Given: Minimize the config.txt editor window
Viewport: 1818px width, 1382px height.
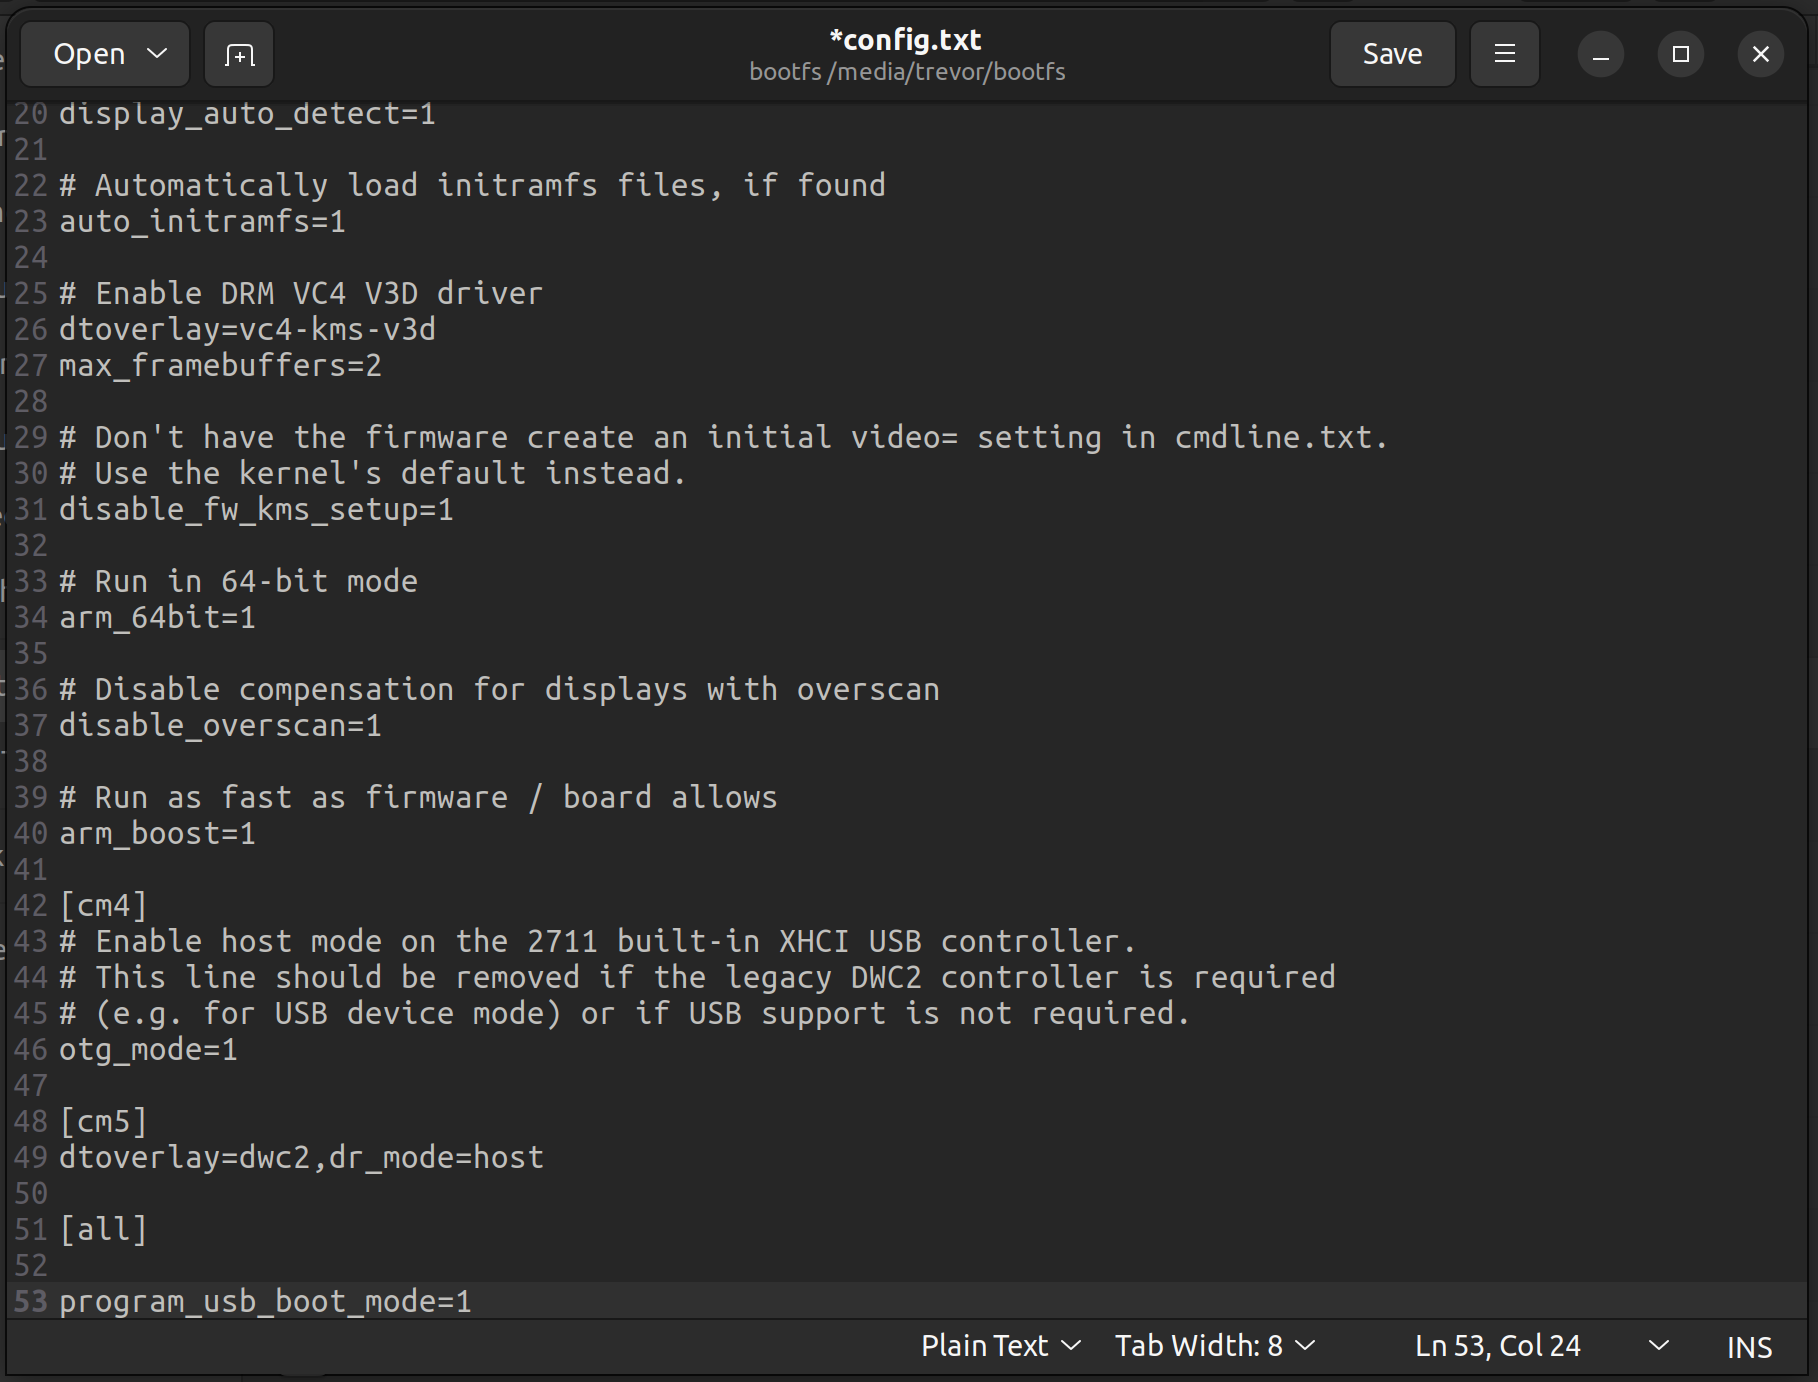Looking at the screenshot, I should 1600,55.
